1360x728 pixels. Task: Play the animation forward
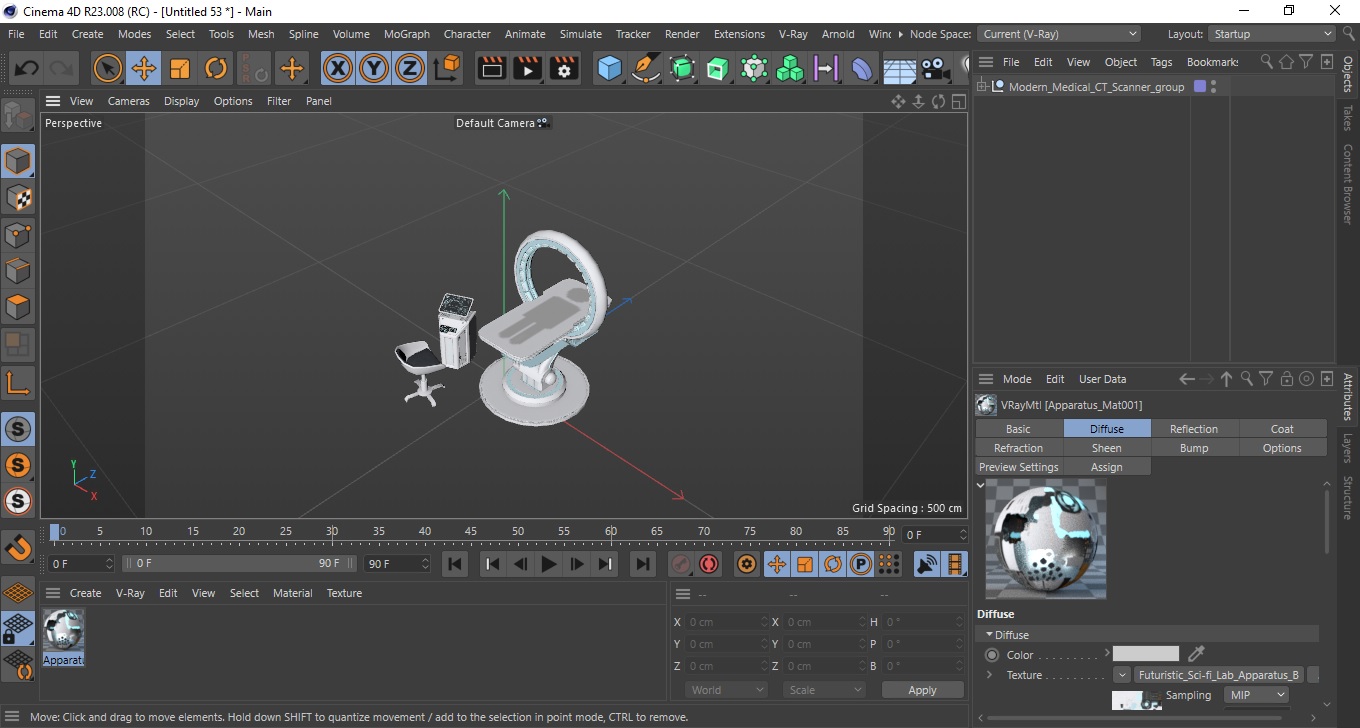tap(548, 564)
